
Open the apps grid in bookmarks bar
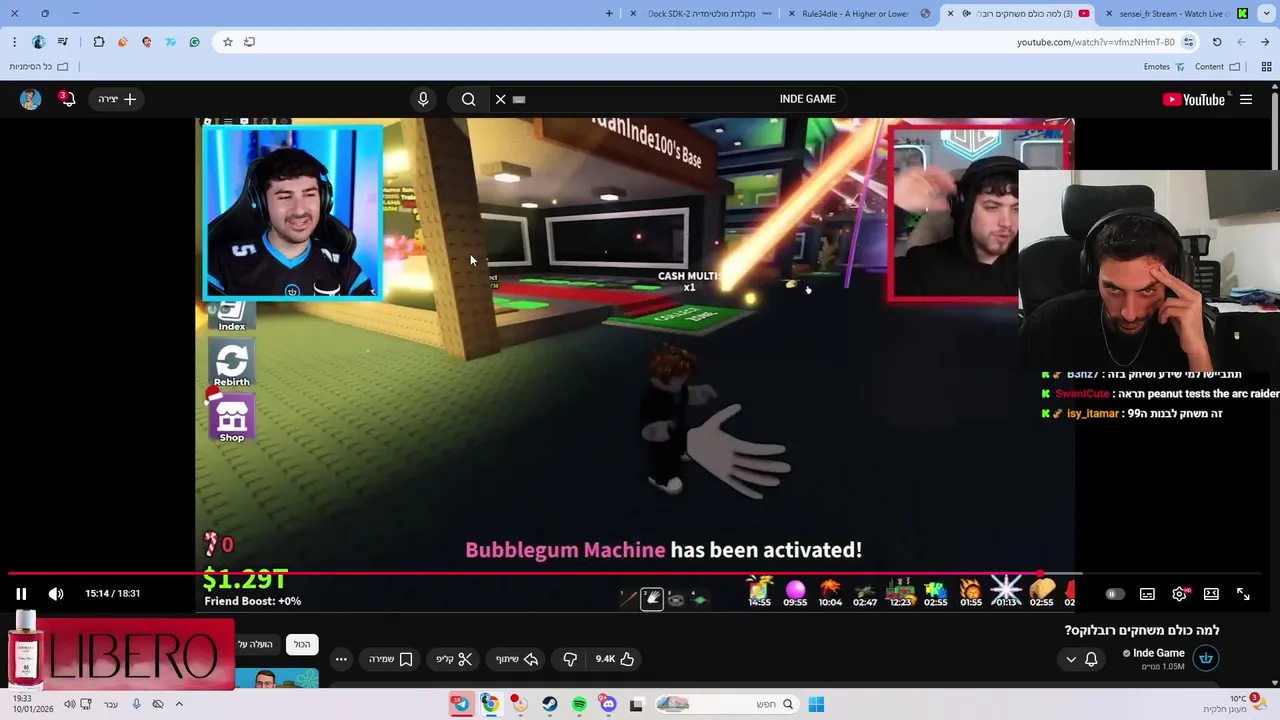1266,67
